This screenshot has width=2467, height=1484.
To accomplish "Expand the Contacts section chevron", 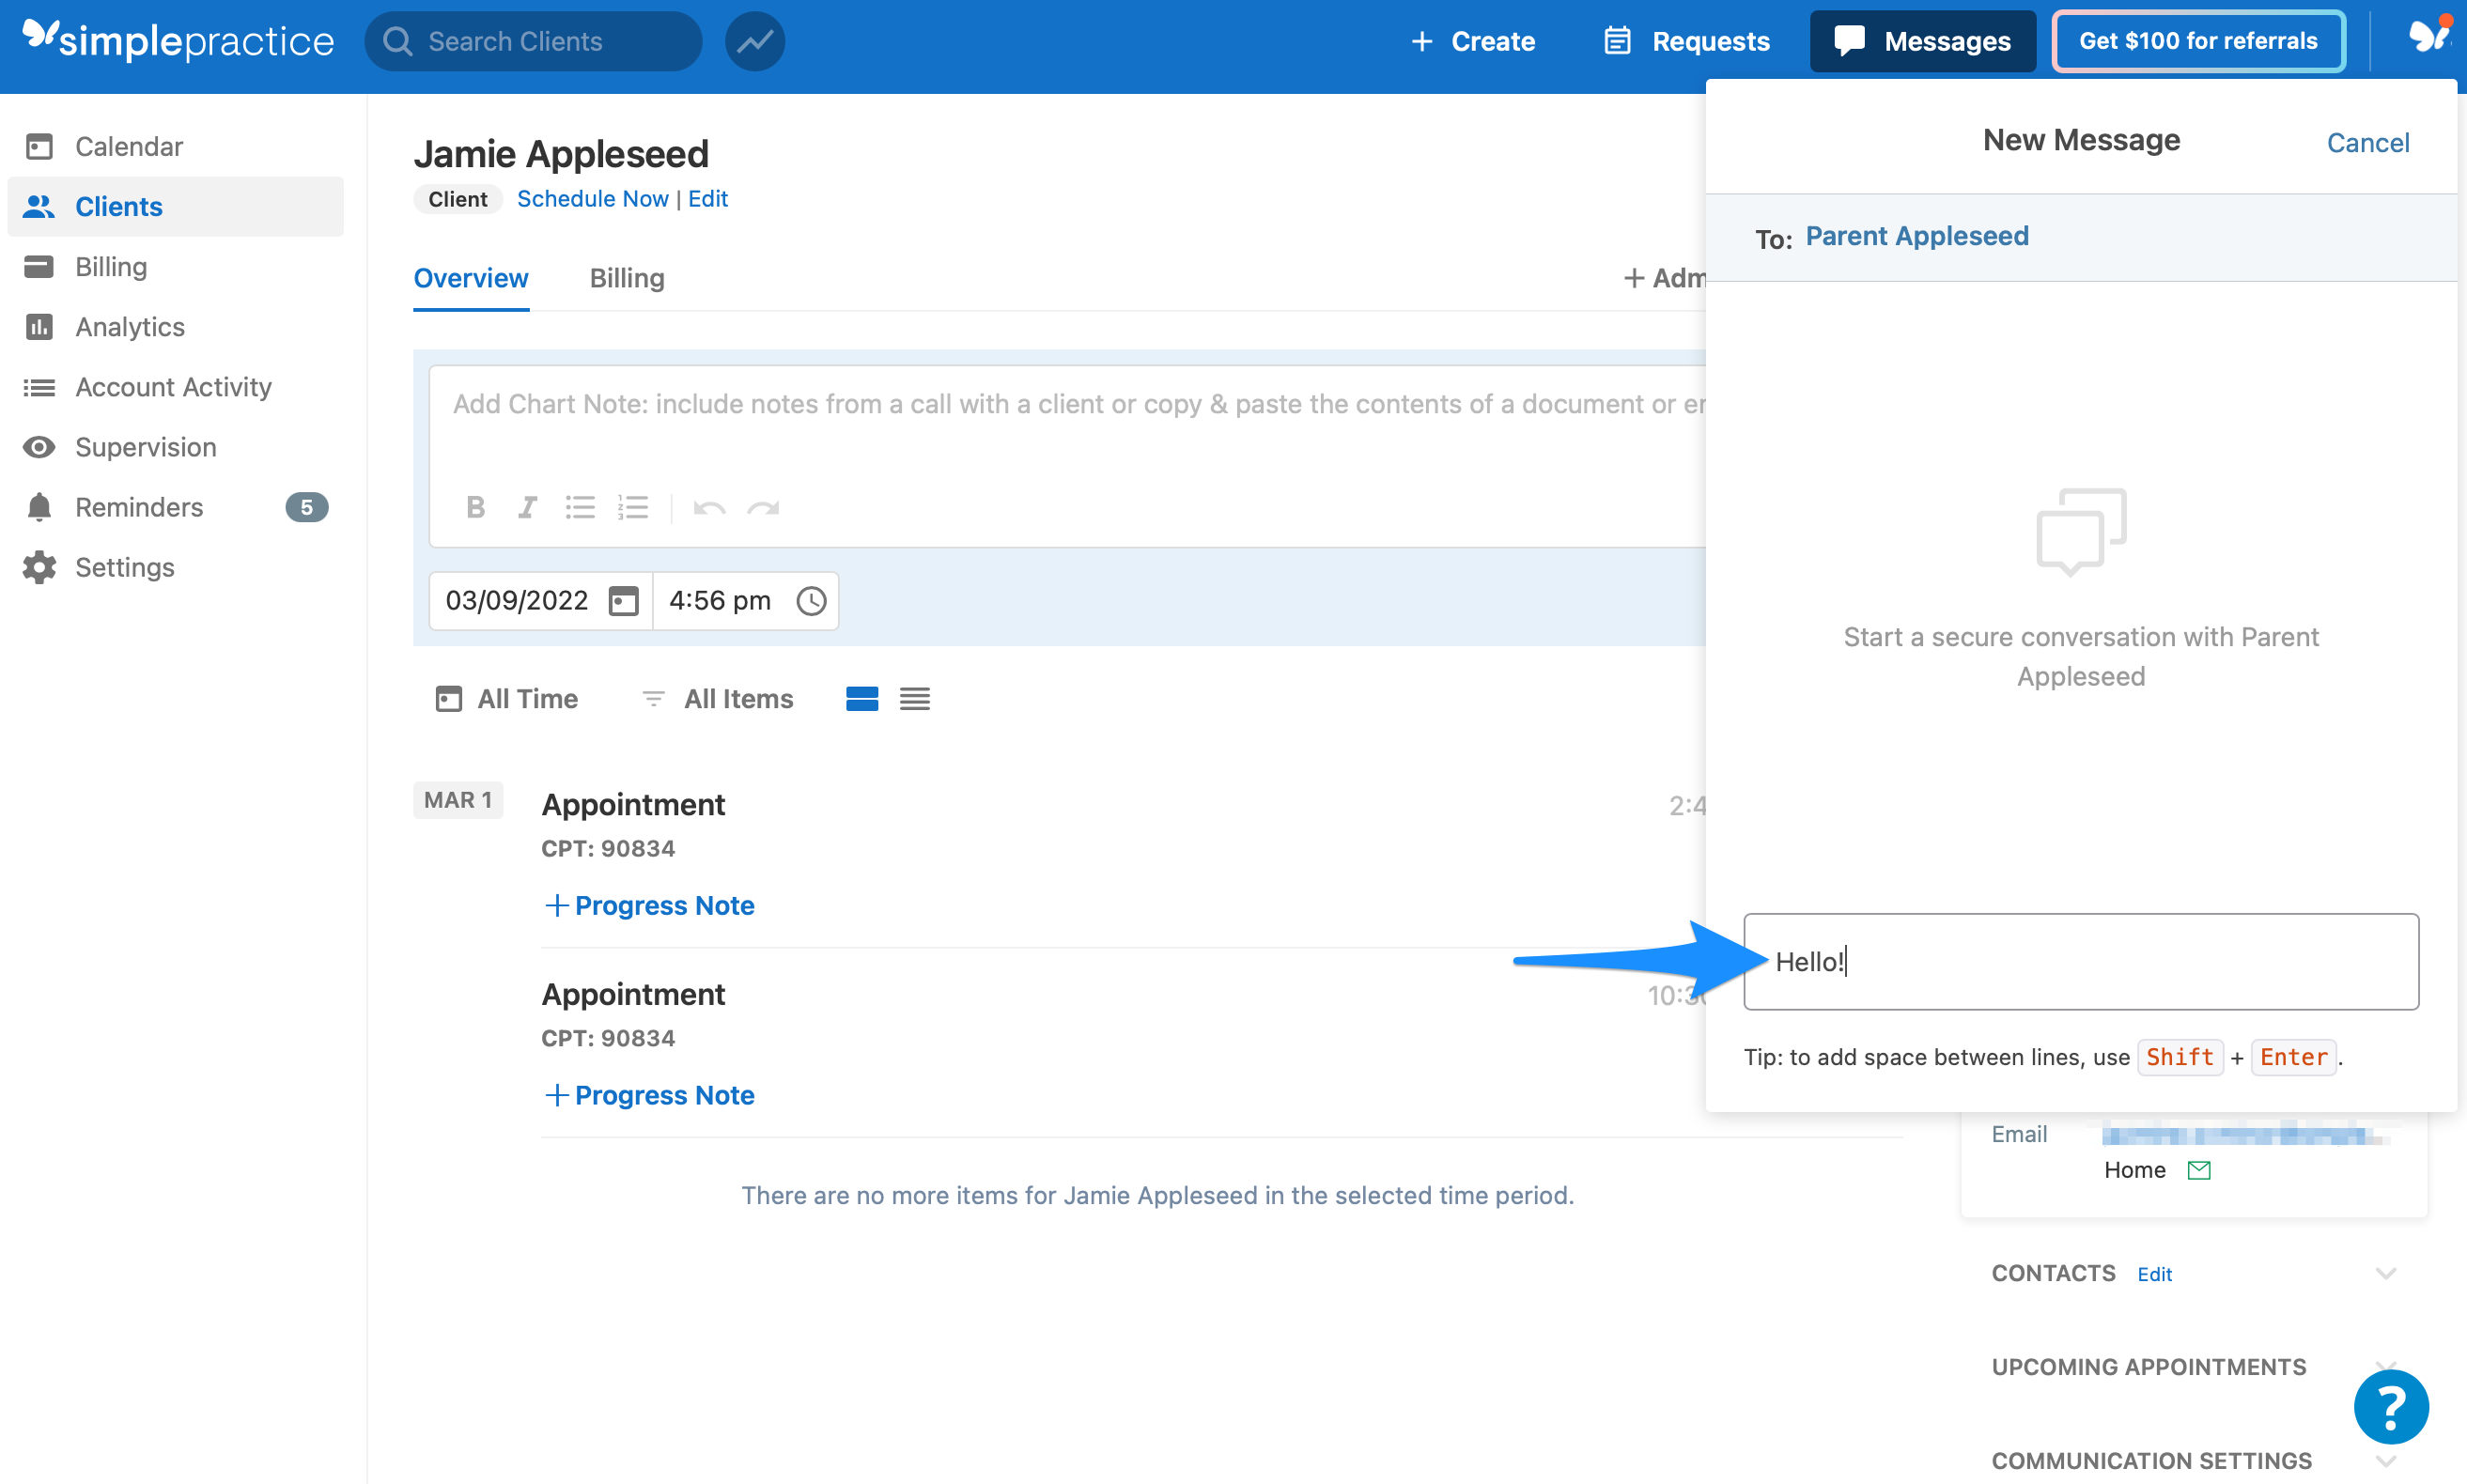I will coord(2385,1273).
